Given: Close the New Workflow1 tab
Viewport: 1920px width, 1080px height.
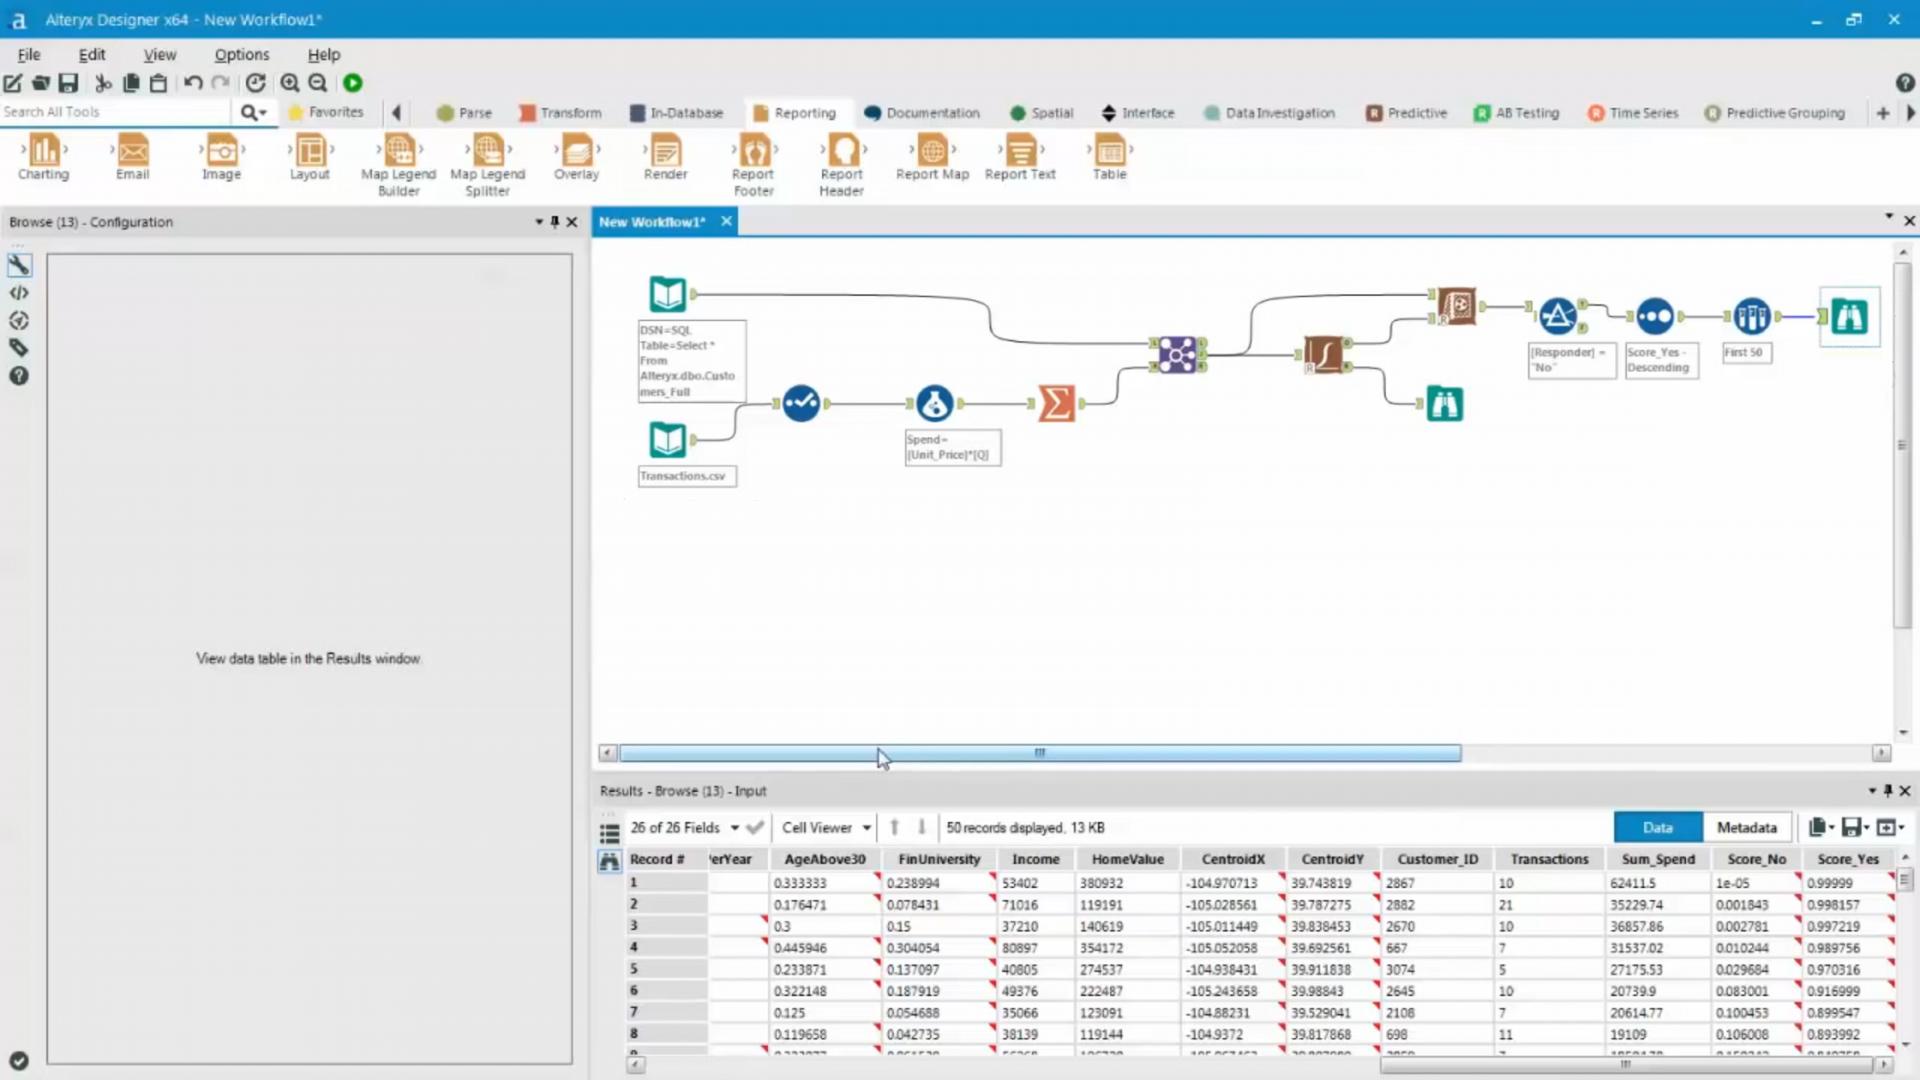Looking at the screenshot, I should pos(726,221).
